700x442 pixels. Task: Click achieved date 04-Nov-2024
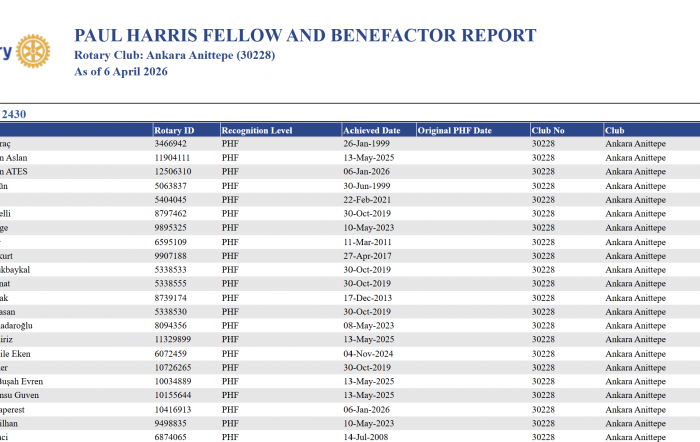pos(368,354)
